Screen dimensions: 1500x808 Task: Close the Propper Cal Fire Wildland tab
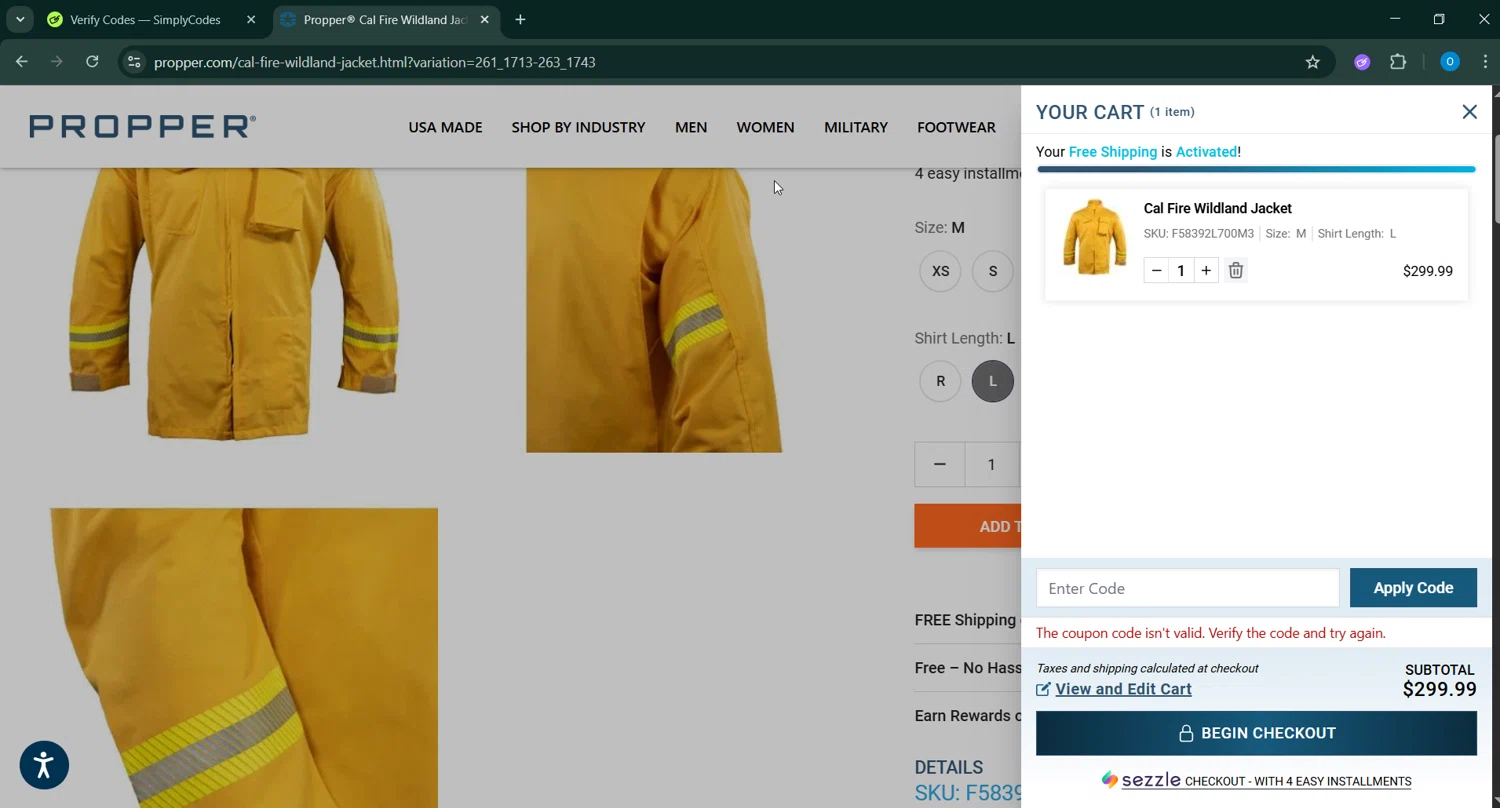pyautogui.click(x=485, y=20)
